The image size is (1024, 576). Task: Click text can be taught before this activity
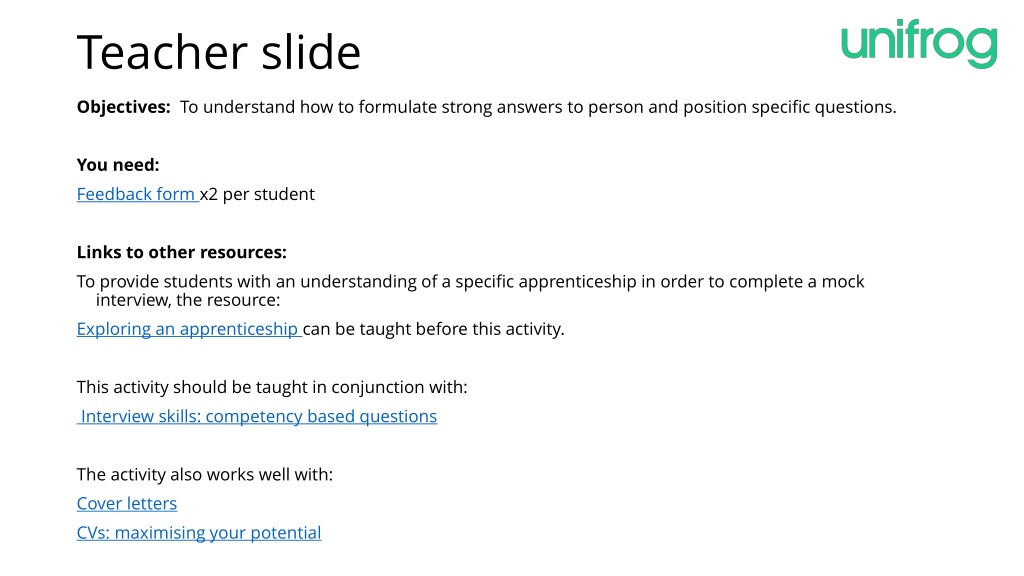[434, 329]
